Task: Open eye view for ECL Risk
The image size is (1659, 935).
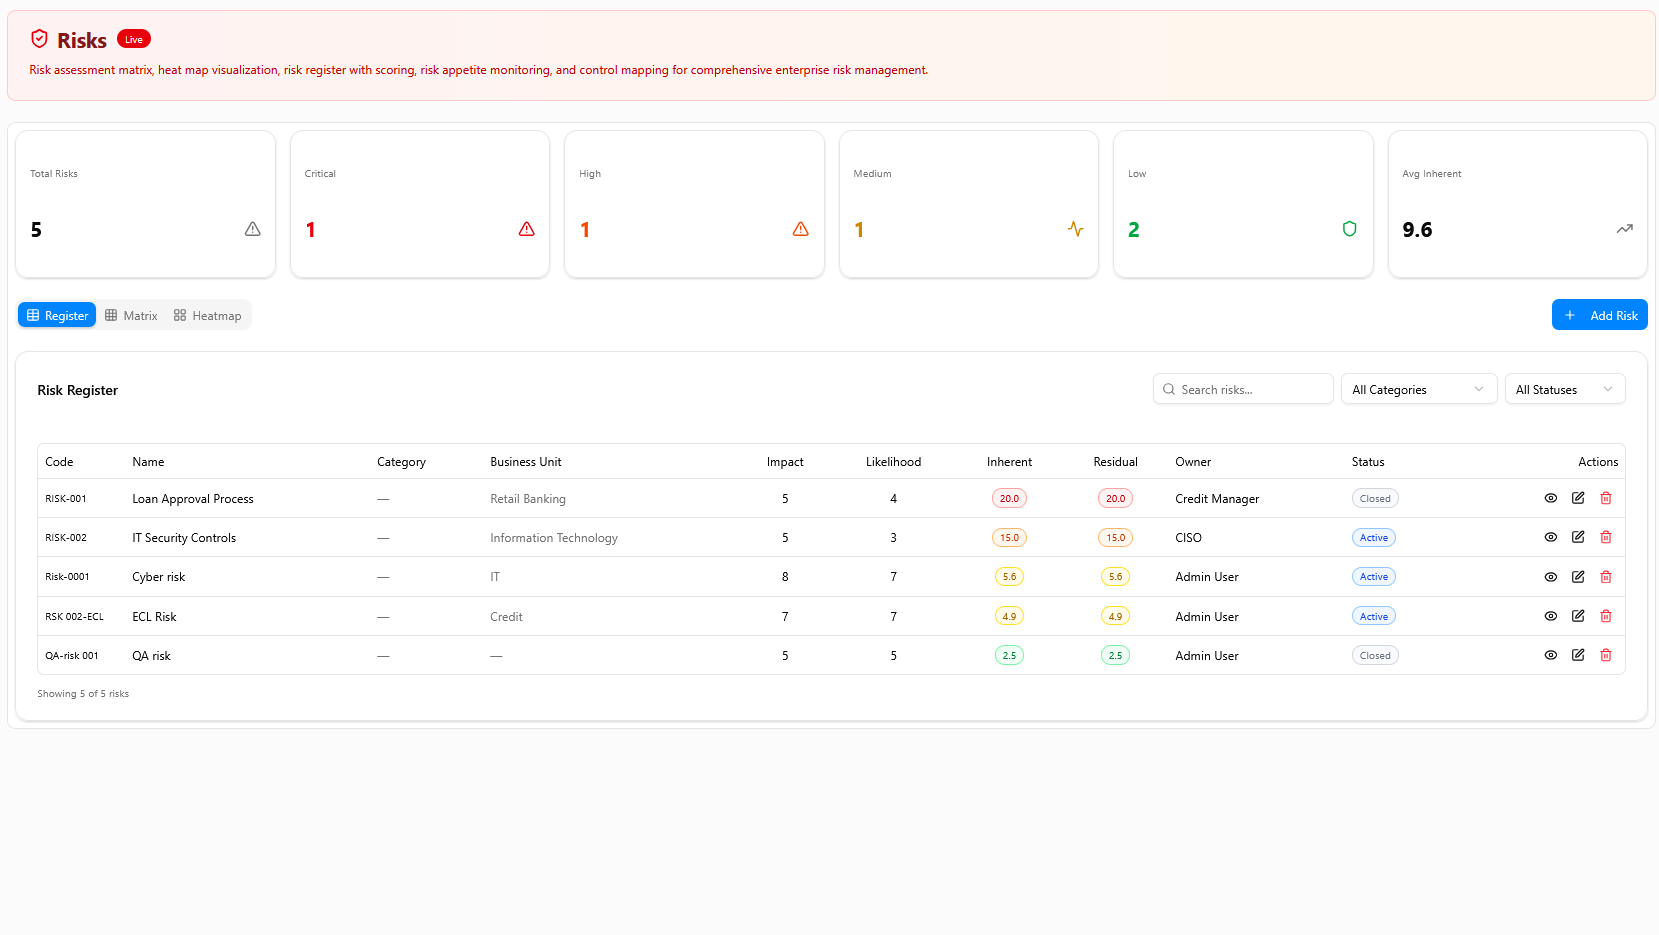Action: coord(1551,616)
